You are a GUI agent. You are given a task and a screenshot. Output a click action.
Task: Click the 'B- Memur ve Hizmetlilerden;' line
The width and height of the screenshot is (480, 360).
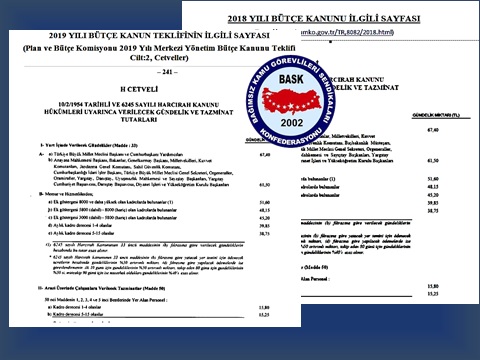point(66,194)
